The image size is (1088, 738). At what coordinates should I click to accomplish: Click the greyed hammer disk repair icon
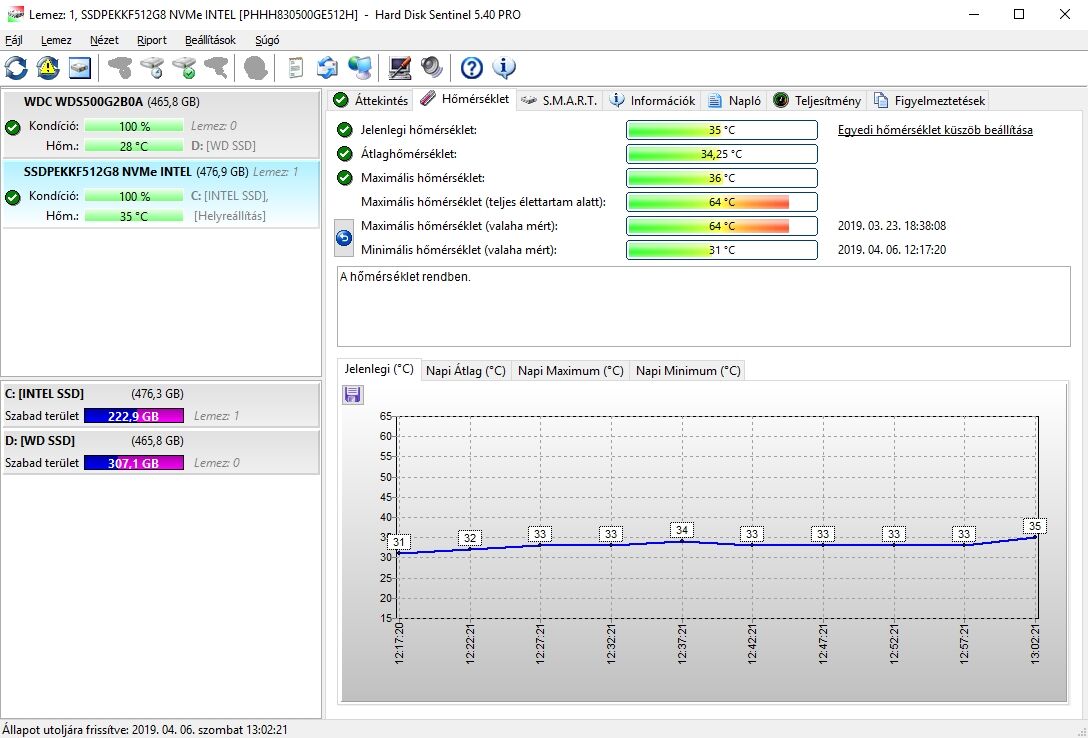click(216, 68)
